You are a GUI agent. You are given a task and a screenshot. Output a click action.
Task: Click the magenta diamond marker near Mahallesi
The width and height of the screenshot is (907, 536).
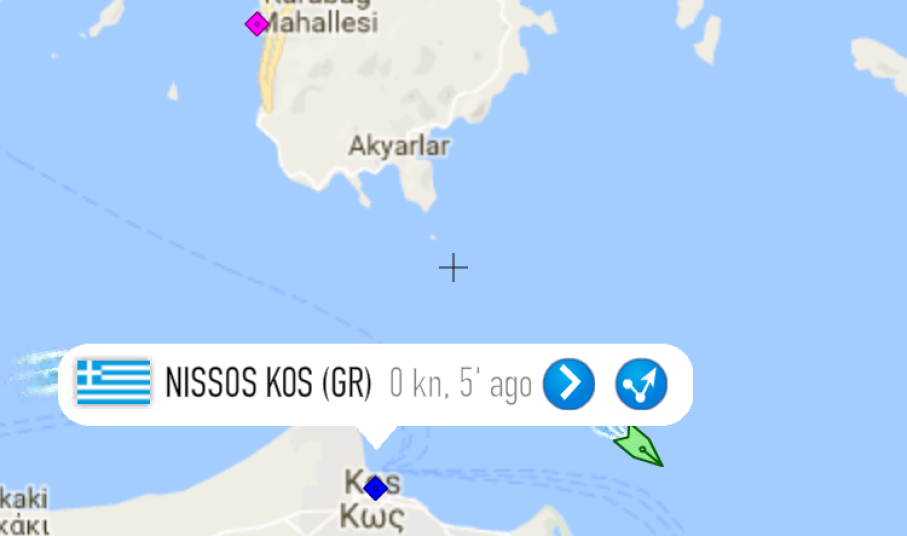[x=257, y=24]
